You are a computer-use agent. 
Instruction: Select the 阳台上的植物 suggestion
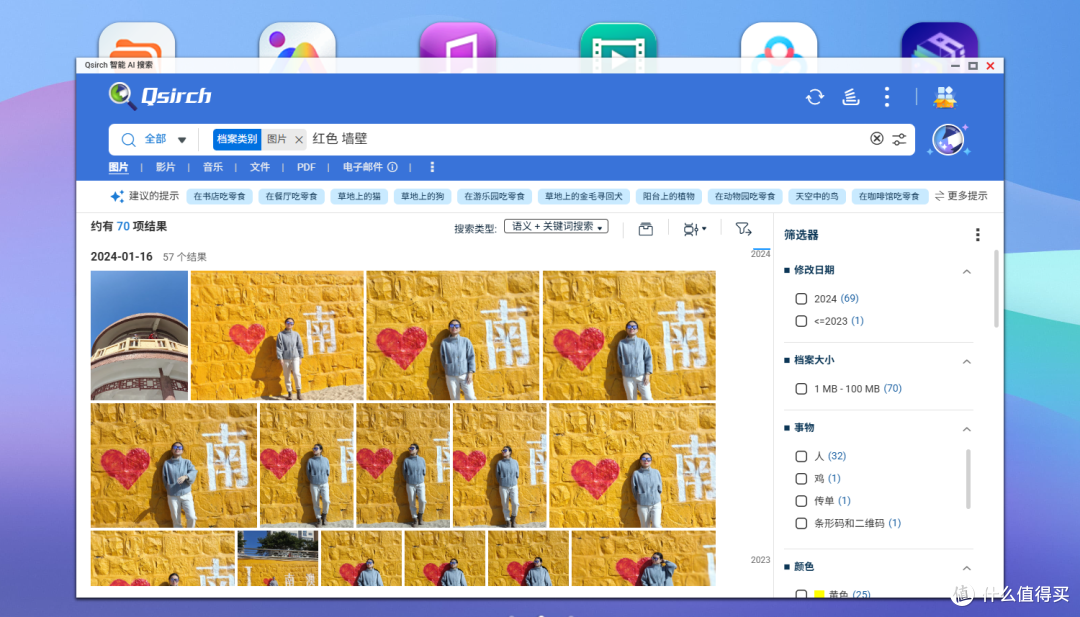click(x=669, y=196)
